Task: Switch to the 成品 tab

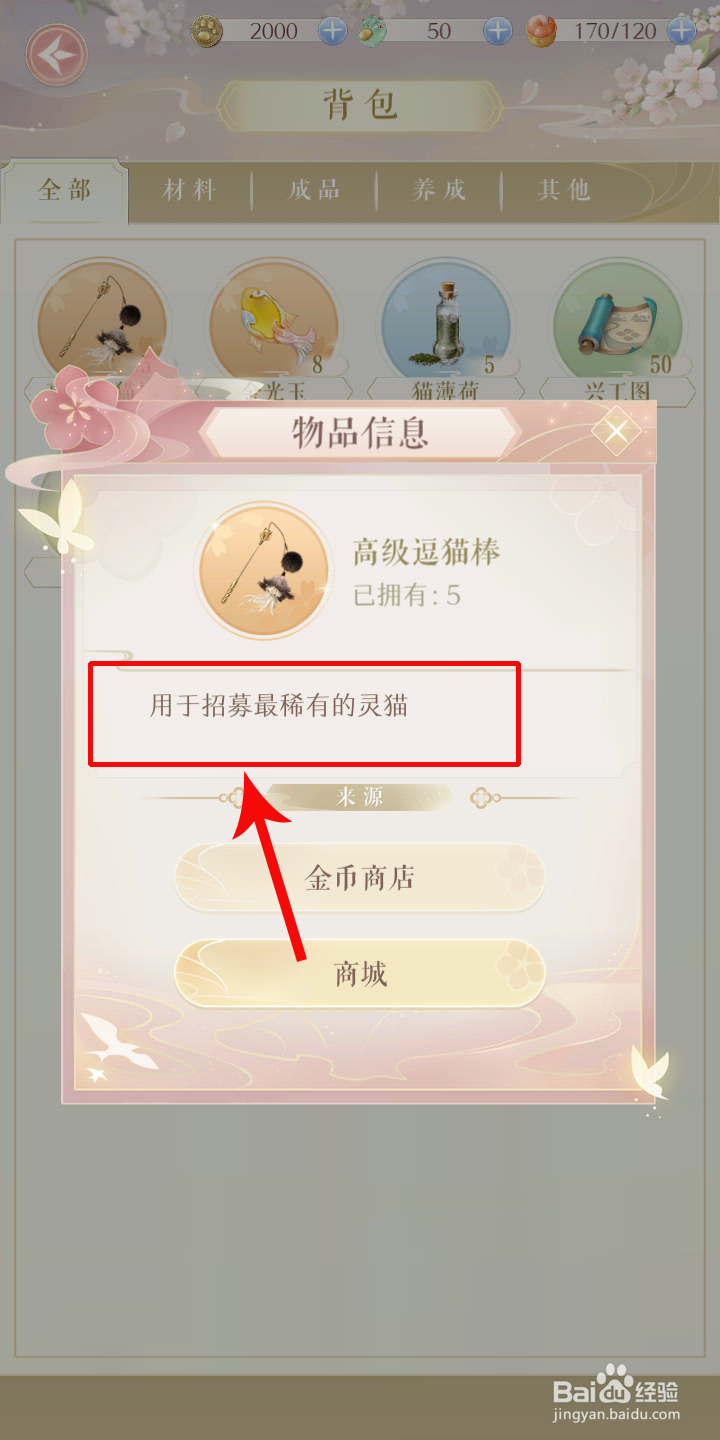Action: (315, 190)
